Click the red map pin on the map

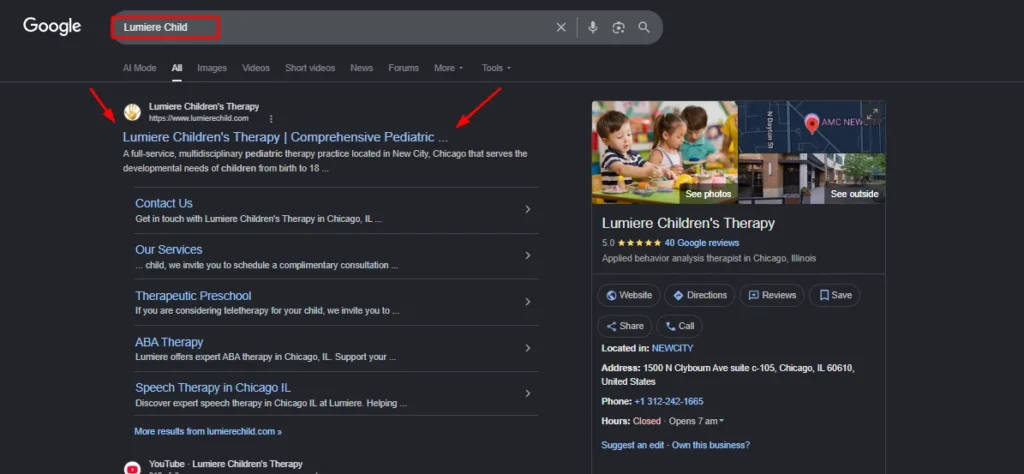(812, 123)
